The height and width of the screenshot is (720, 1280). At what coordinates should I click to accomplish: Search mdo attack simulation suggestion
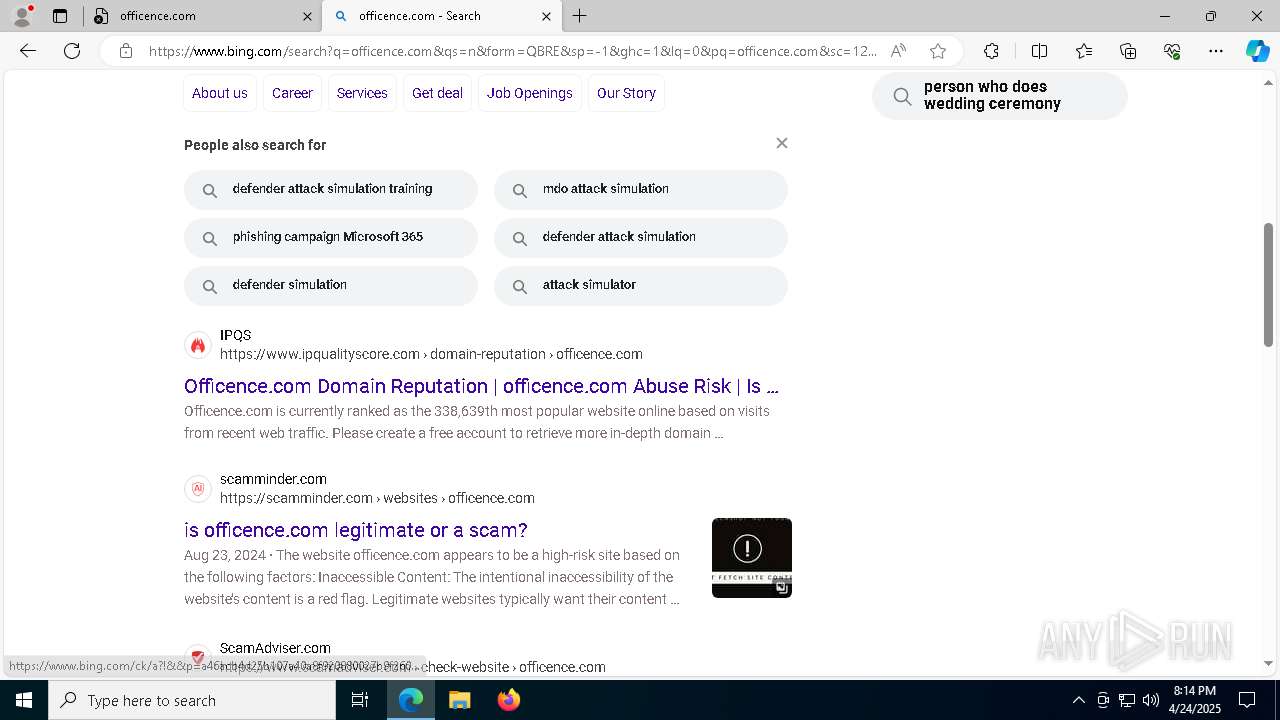(641, 189)
